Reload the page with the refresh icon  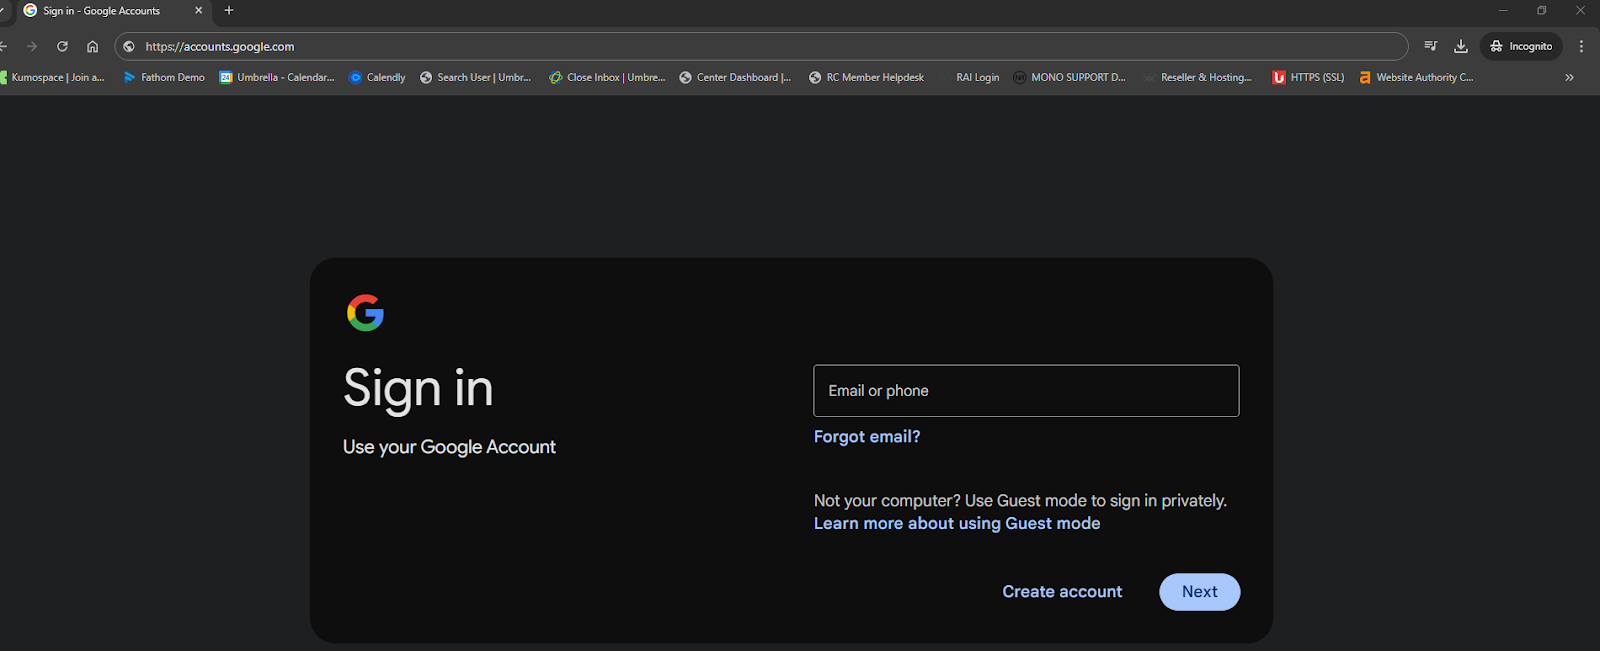(x=62, y=46)
